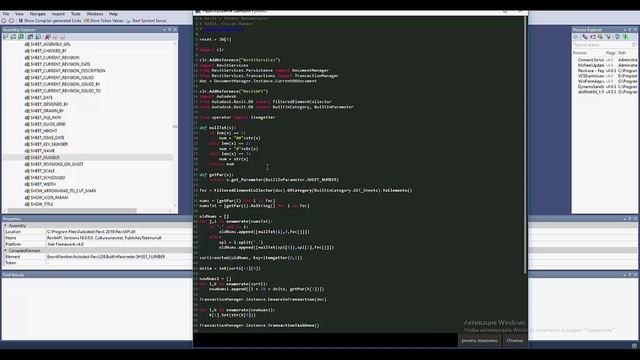The width and height of the screenshot is (640, 360).
Task: Open the View menu
Action: [19, 14]
